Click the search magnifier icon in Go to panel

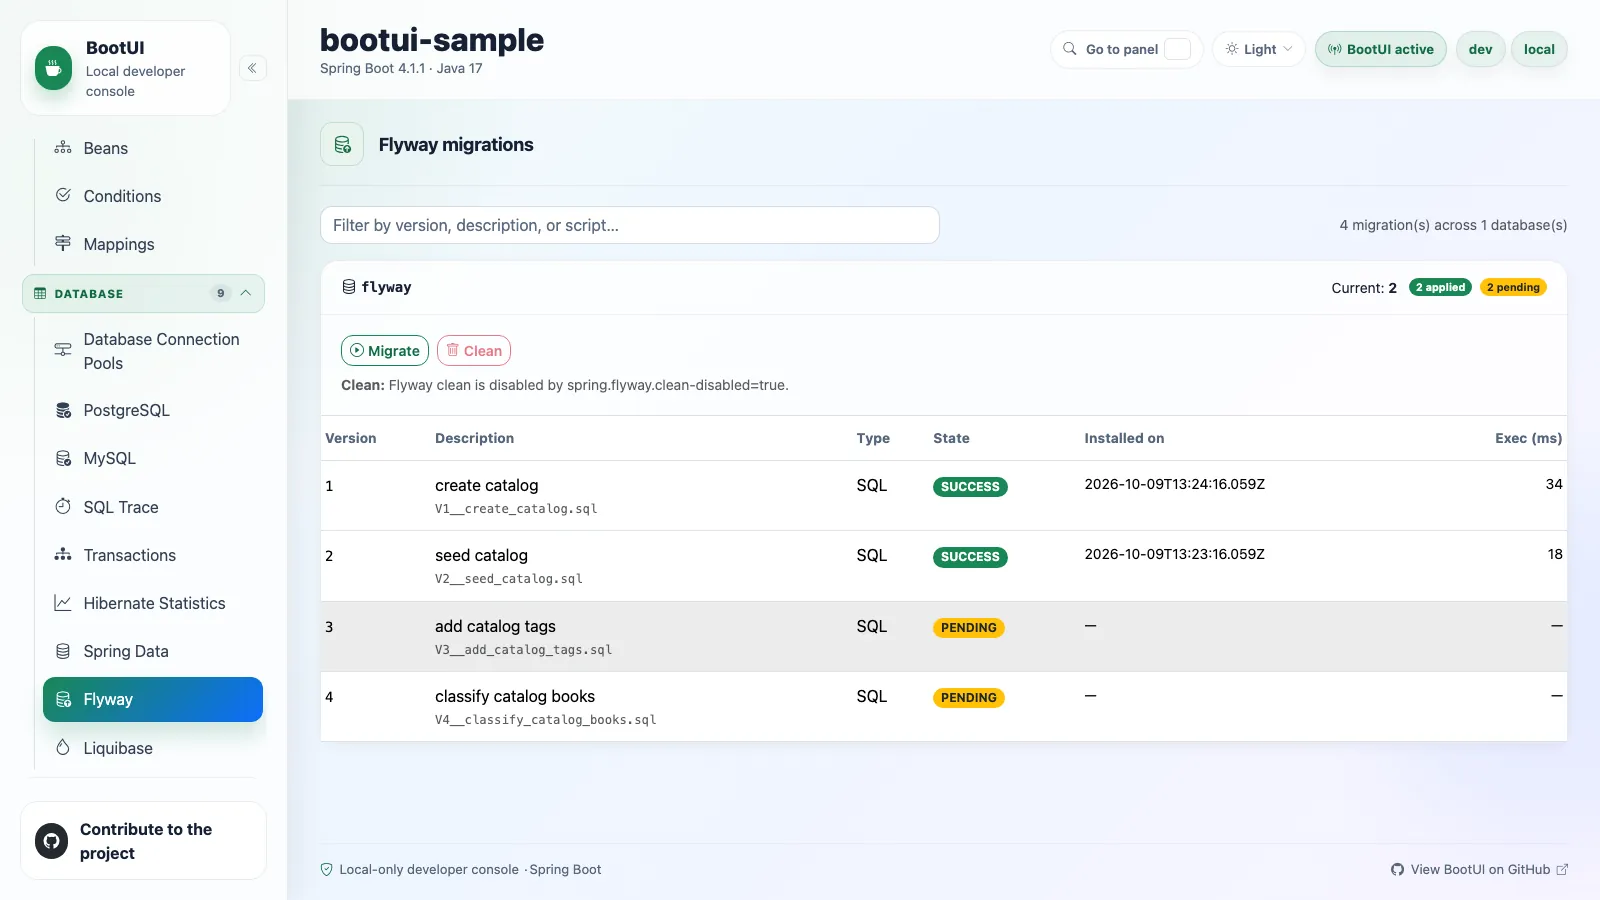[1069, 49]
